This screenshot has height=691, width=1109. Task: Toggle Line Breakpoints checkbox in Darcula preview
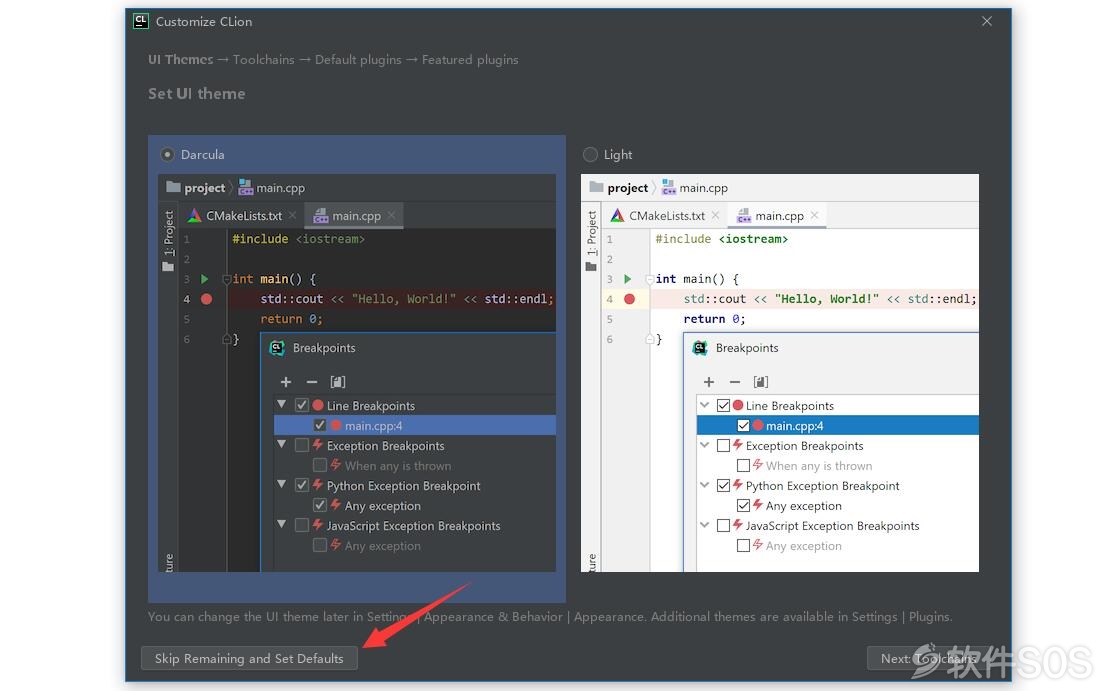tap(302, 405)
